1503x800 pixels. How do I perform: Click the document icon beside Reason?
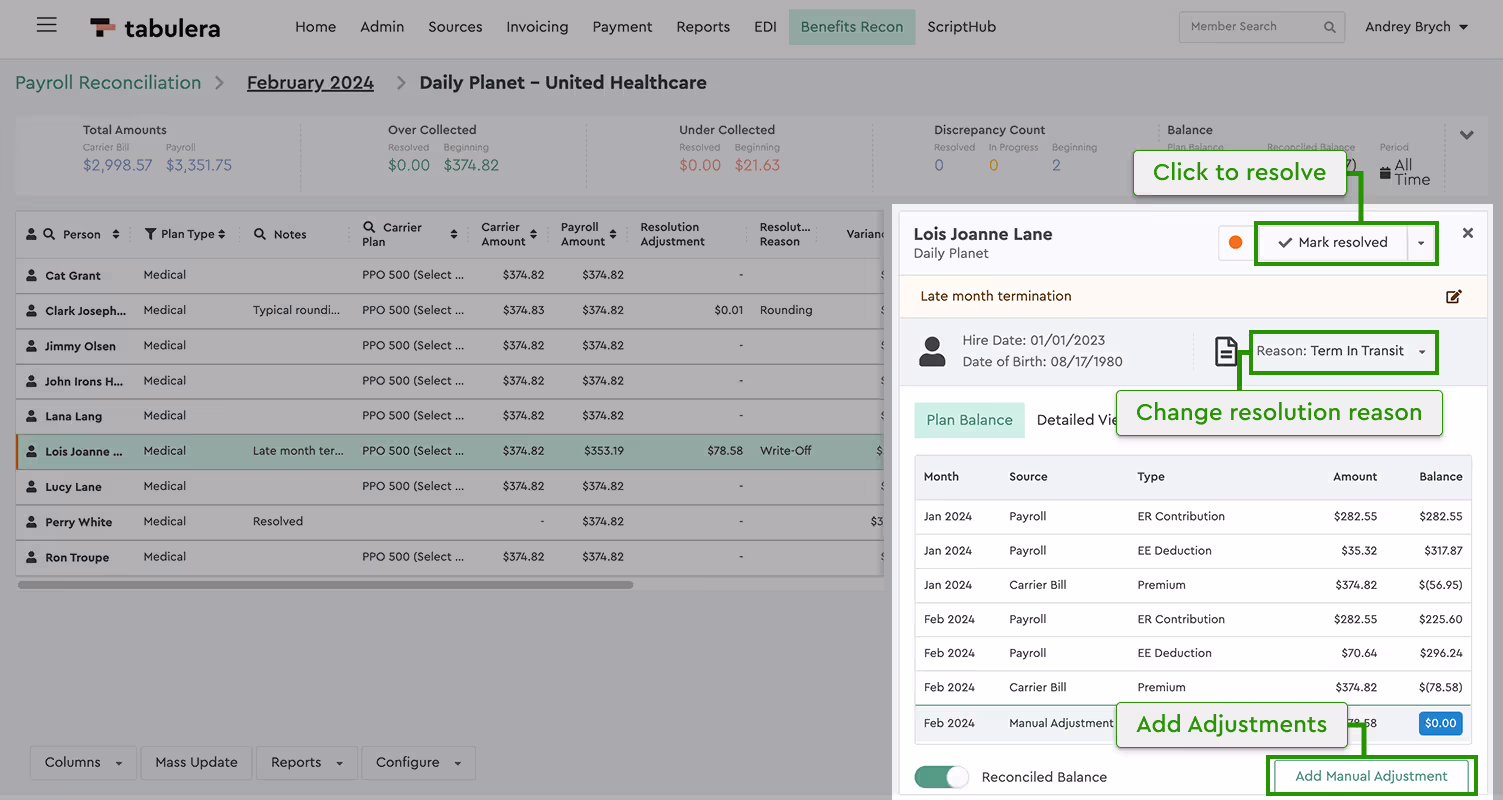[1225, 351]
